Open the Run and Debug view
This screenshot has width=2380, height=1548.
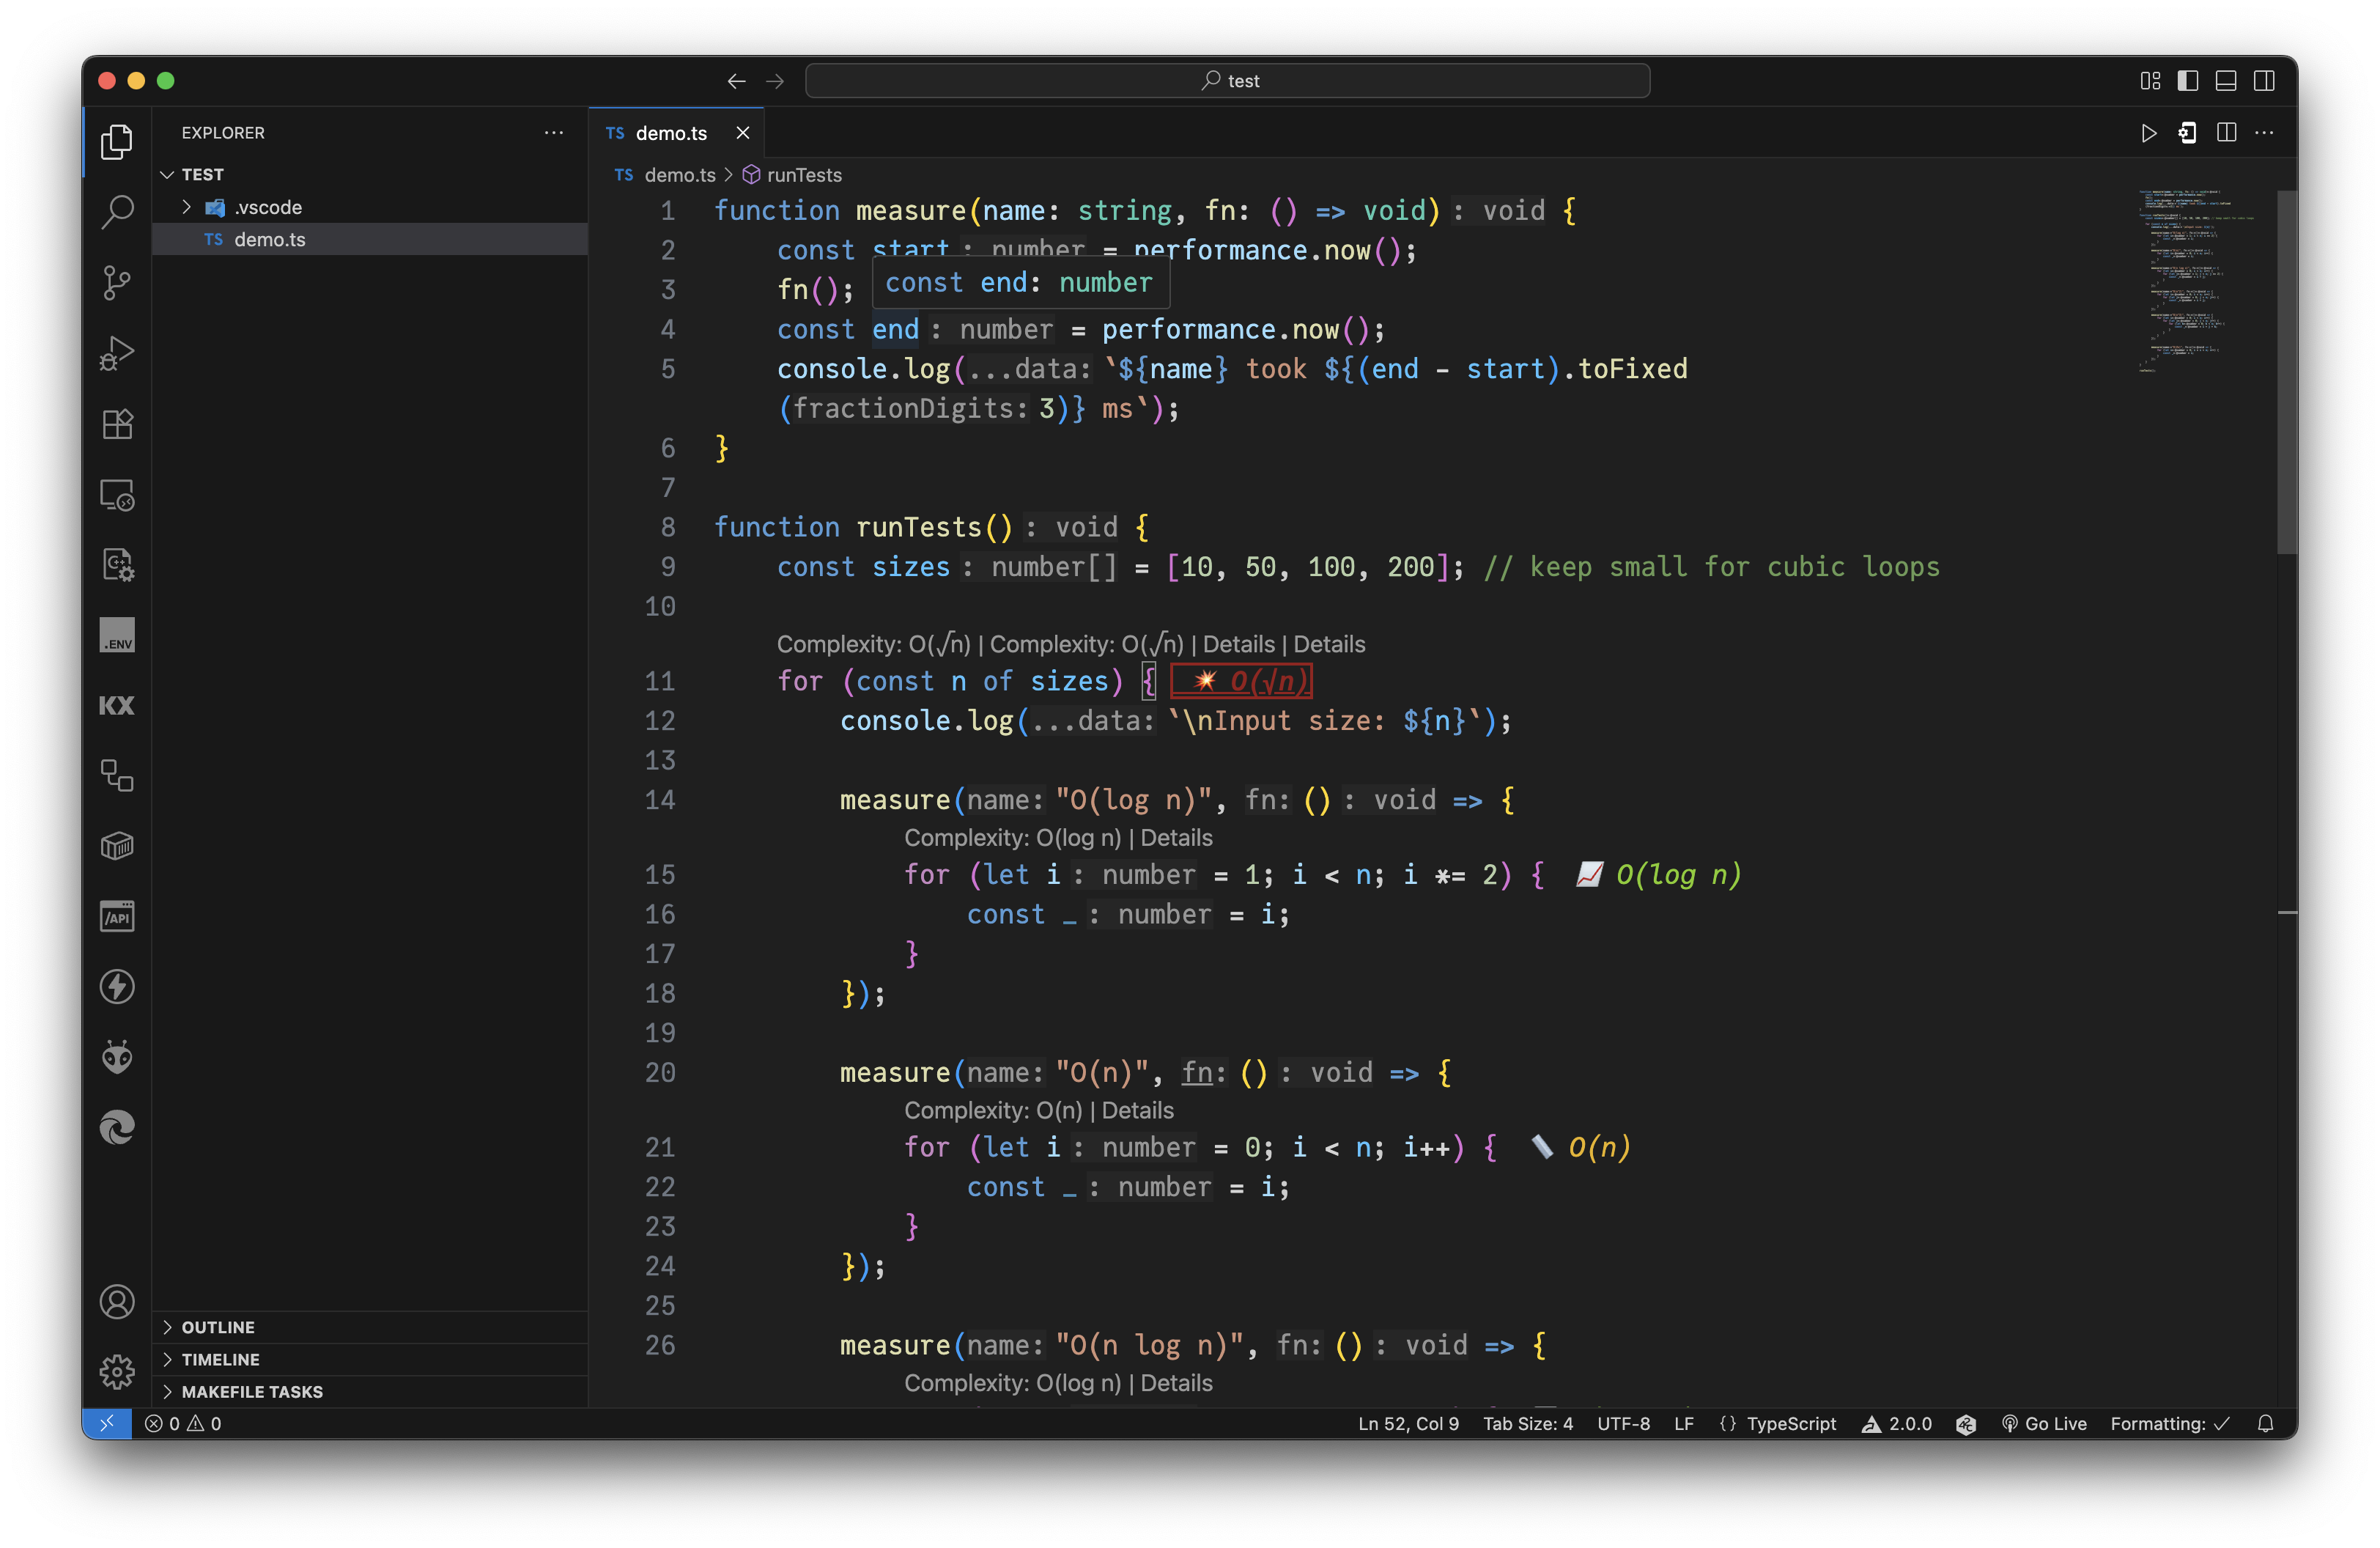[x=117, y=353]
